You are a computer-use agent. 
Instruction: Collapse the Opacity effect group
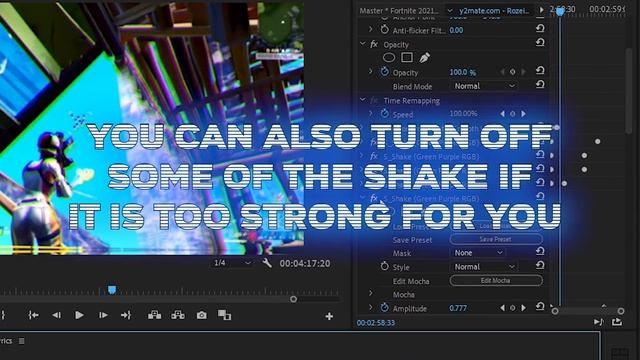click(362, 43)
